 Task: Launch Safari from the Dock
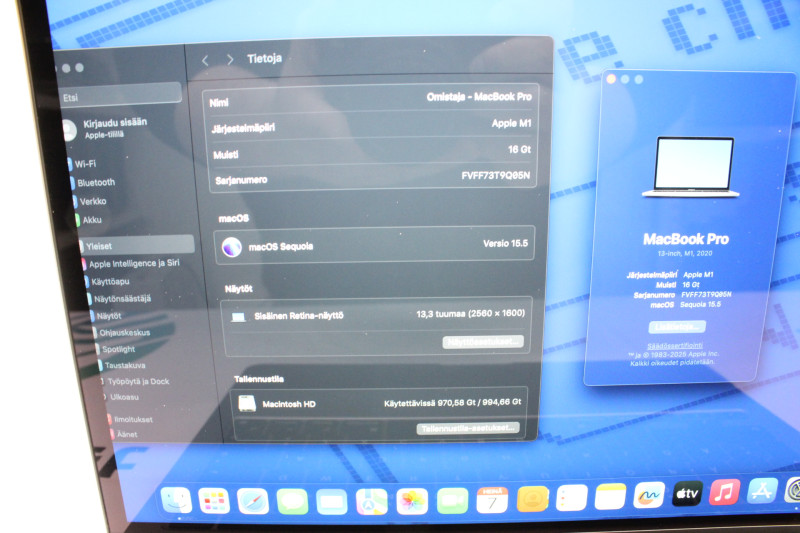pos(253,501)
